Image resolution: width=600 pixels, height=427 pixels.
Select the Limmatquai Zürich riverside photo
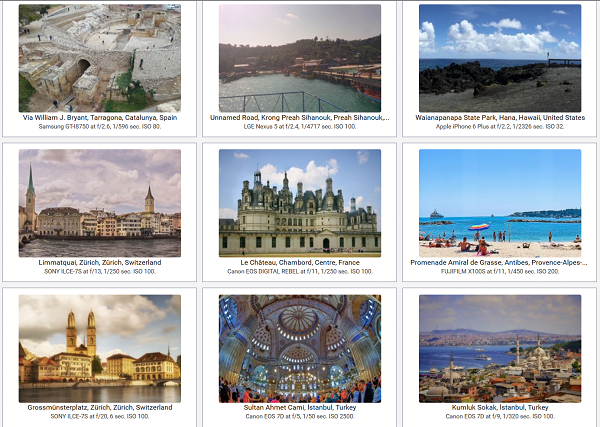(x=99, y=203)
